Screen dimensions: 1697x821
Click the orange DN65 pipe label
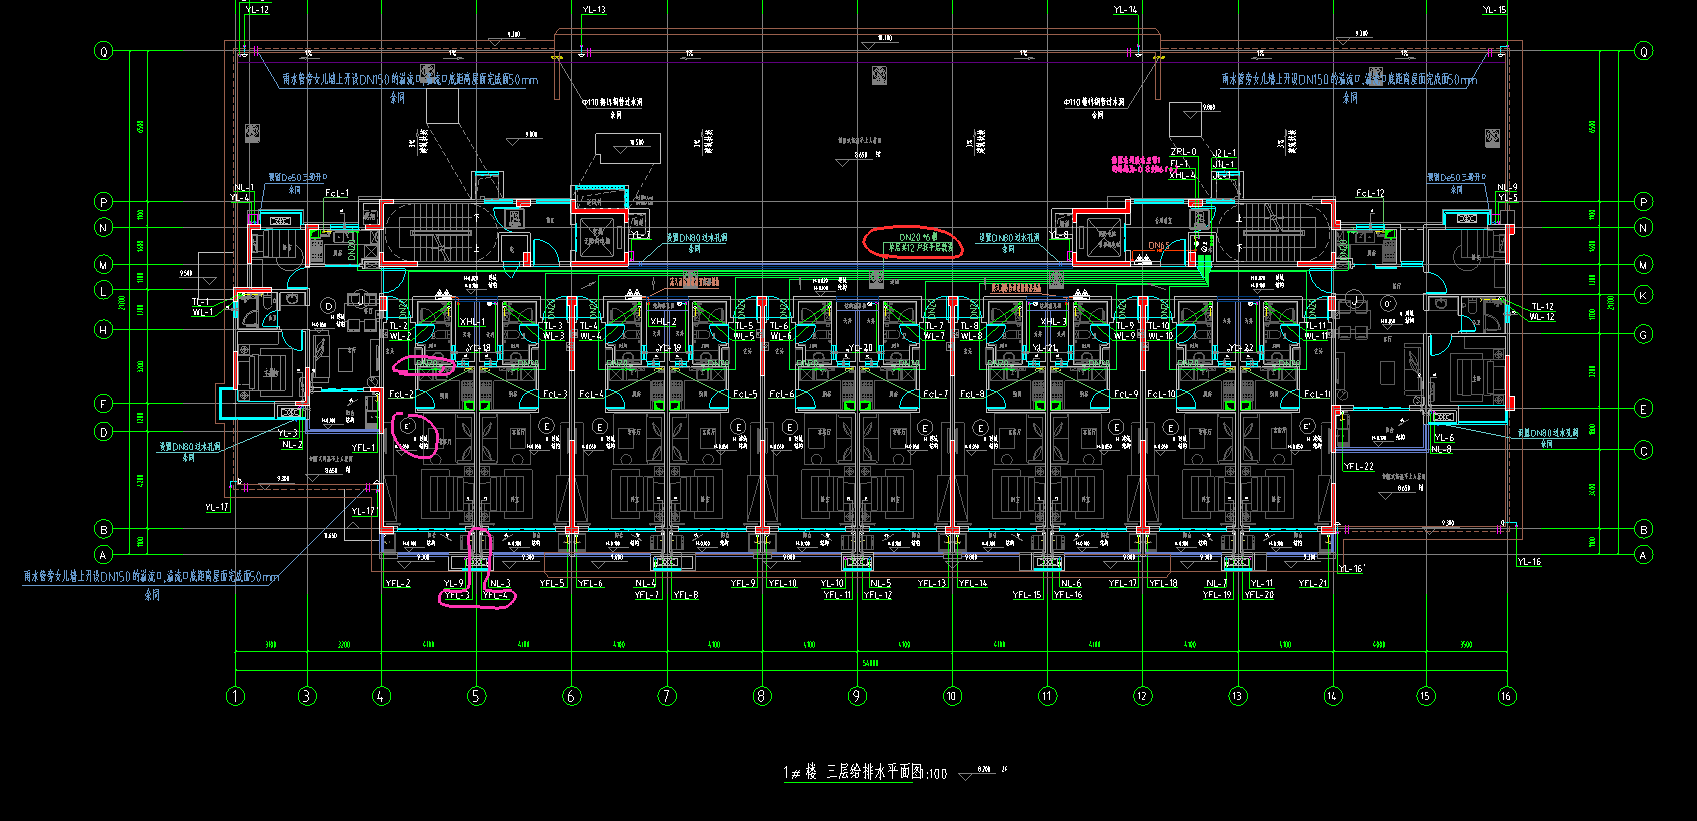coord(1159,245)
